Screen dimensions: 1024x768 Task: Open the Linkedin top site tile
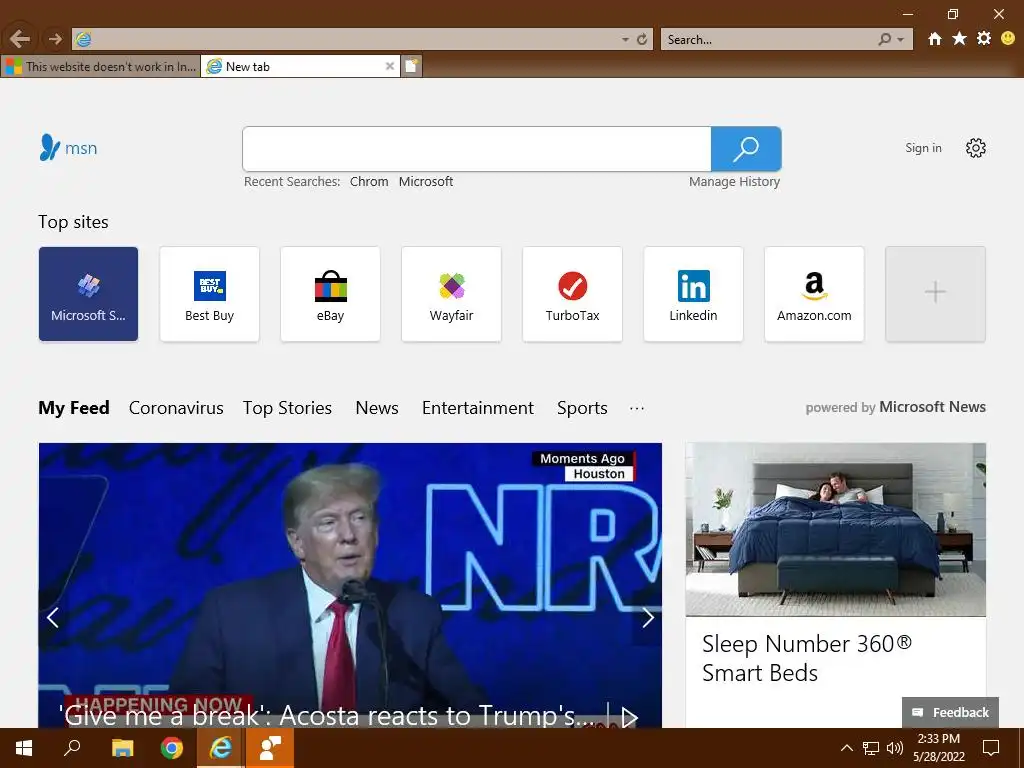[x=694, y=294]
